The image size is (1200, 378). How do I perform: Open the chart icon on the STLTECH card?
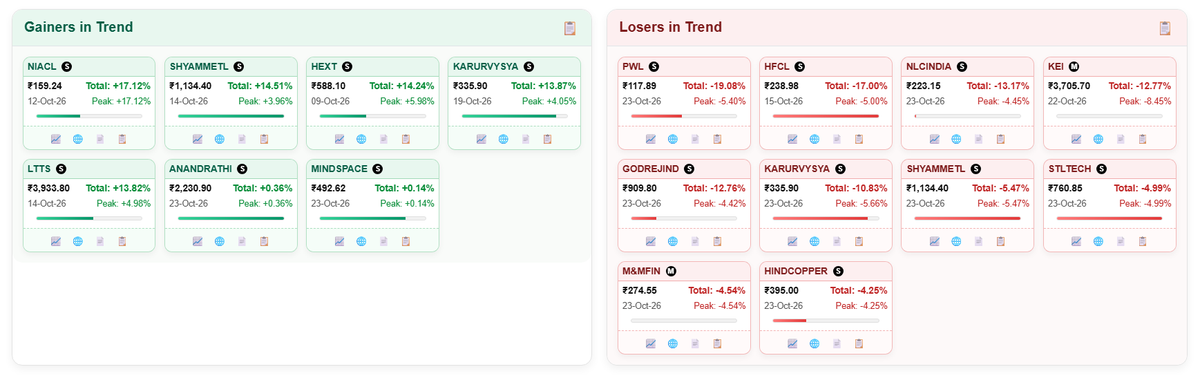pos(1077,241)
